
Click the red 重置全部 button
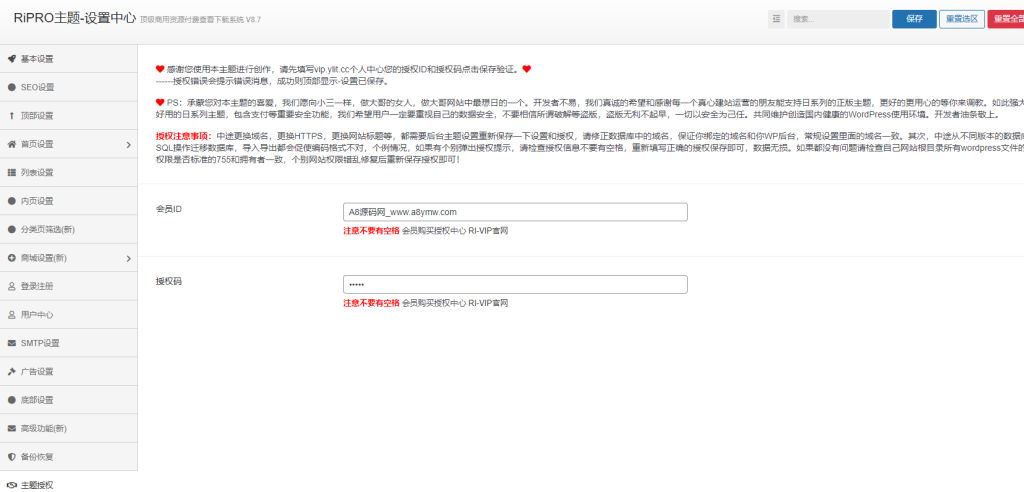pos(1006,19)
